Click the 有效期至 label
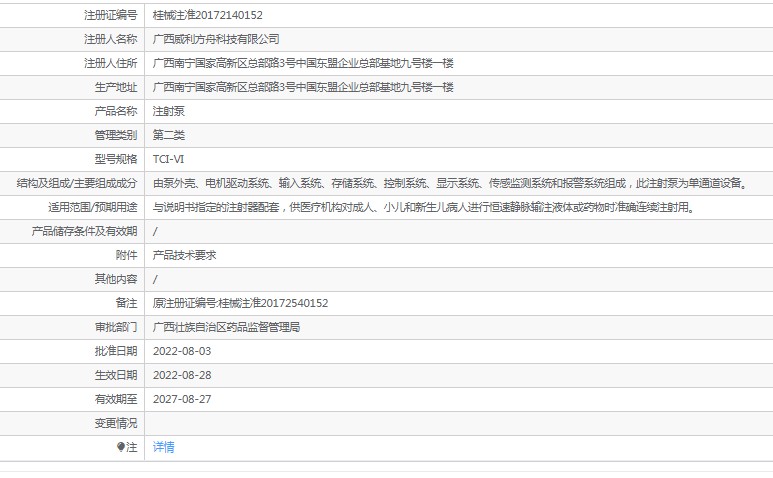Viewport: 773px width, 478px height. tap(116, 399)
